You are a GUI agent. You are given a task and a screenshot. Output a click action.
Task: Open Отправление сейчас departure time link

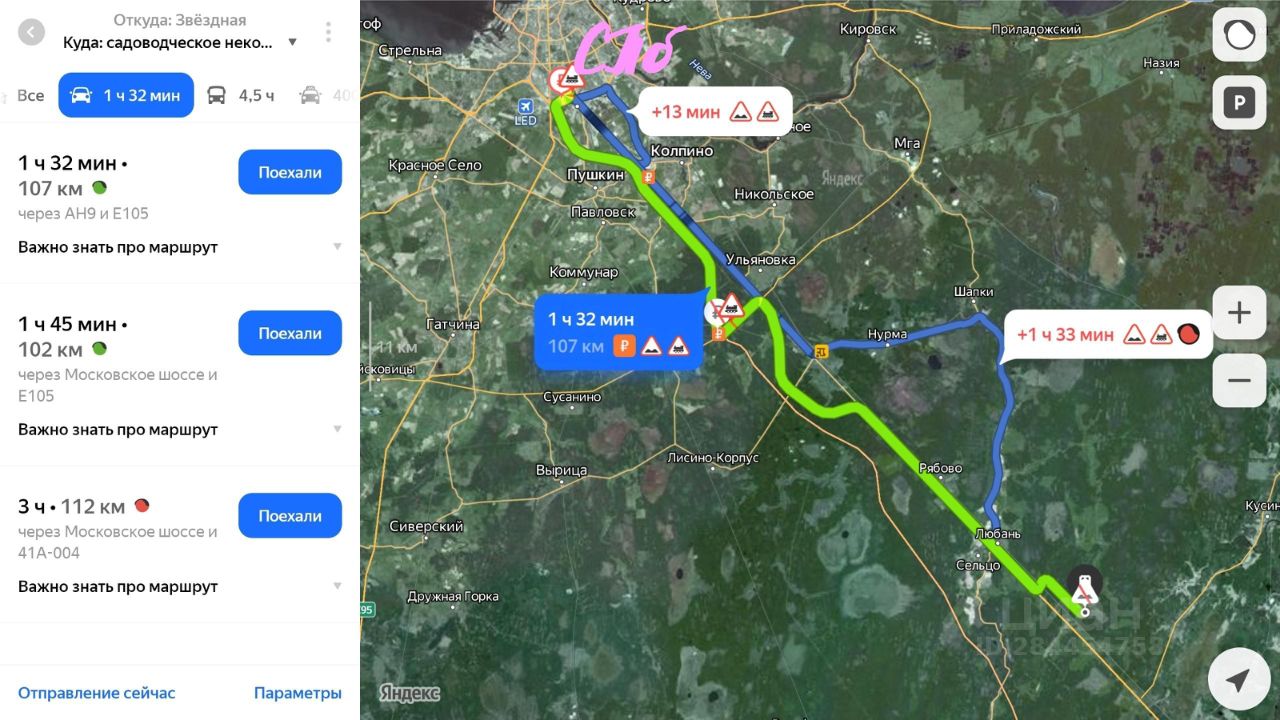pyautogui.click(x=96, y=693)
